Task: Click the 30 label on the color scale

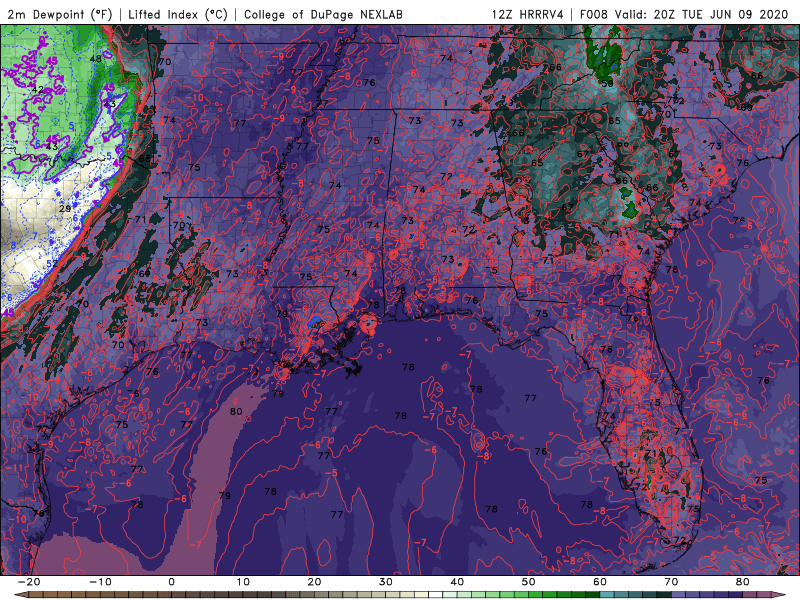Action: point(386,582)
